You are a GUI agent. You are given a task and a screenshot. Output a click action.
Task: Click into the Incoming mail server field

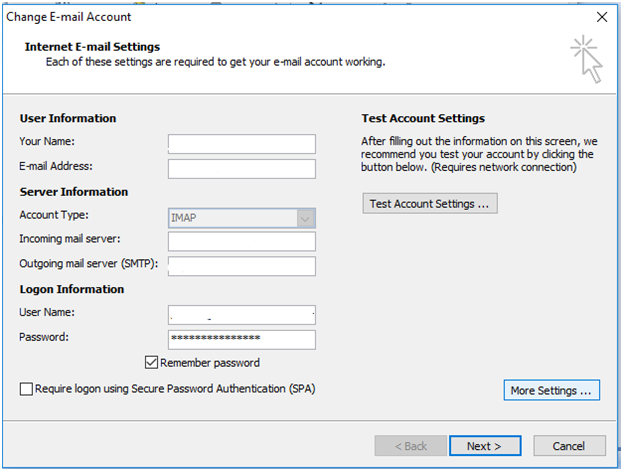pyautogui.click(x=242, y=241)
